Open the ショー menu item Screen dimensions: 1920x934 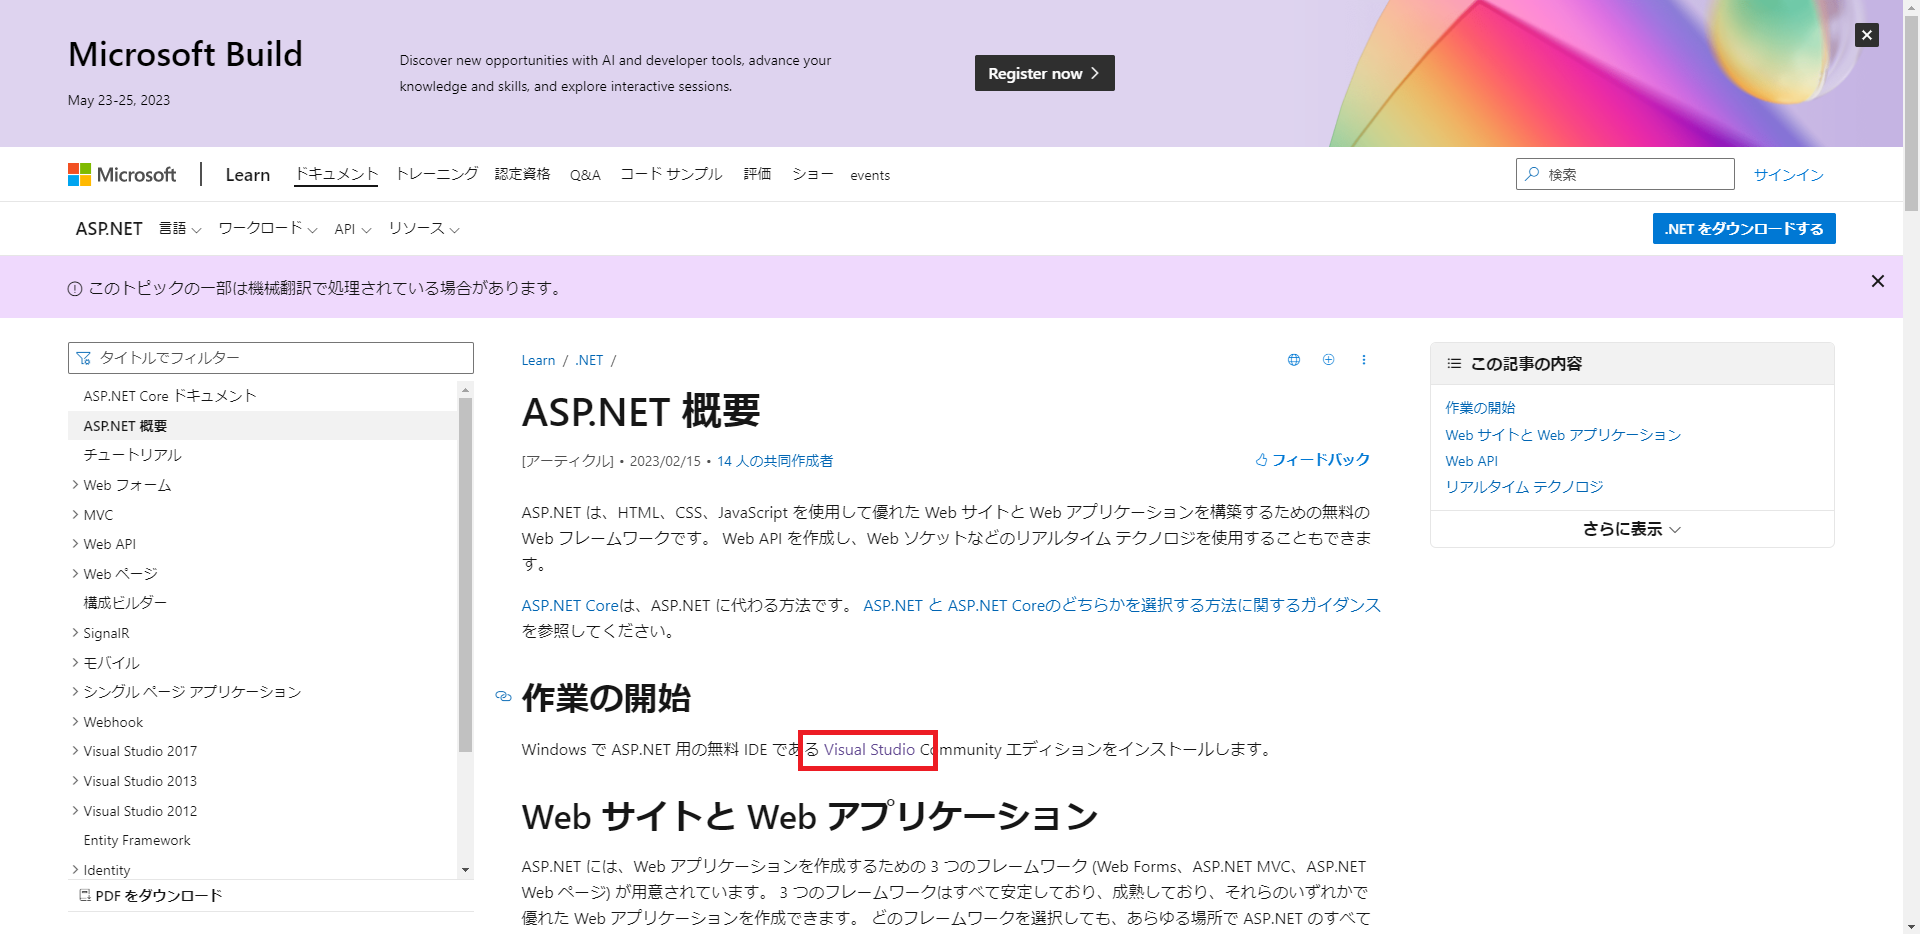[812, 174]
